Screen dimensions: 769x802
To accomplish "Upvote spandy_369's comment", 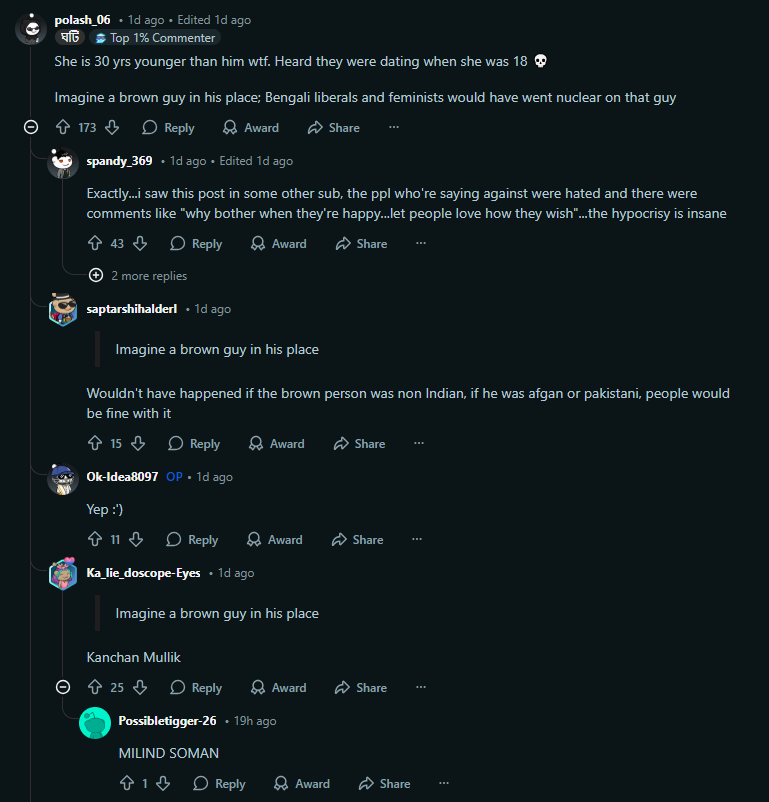I will pyautogui.click(x=96, y=244).
